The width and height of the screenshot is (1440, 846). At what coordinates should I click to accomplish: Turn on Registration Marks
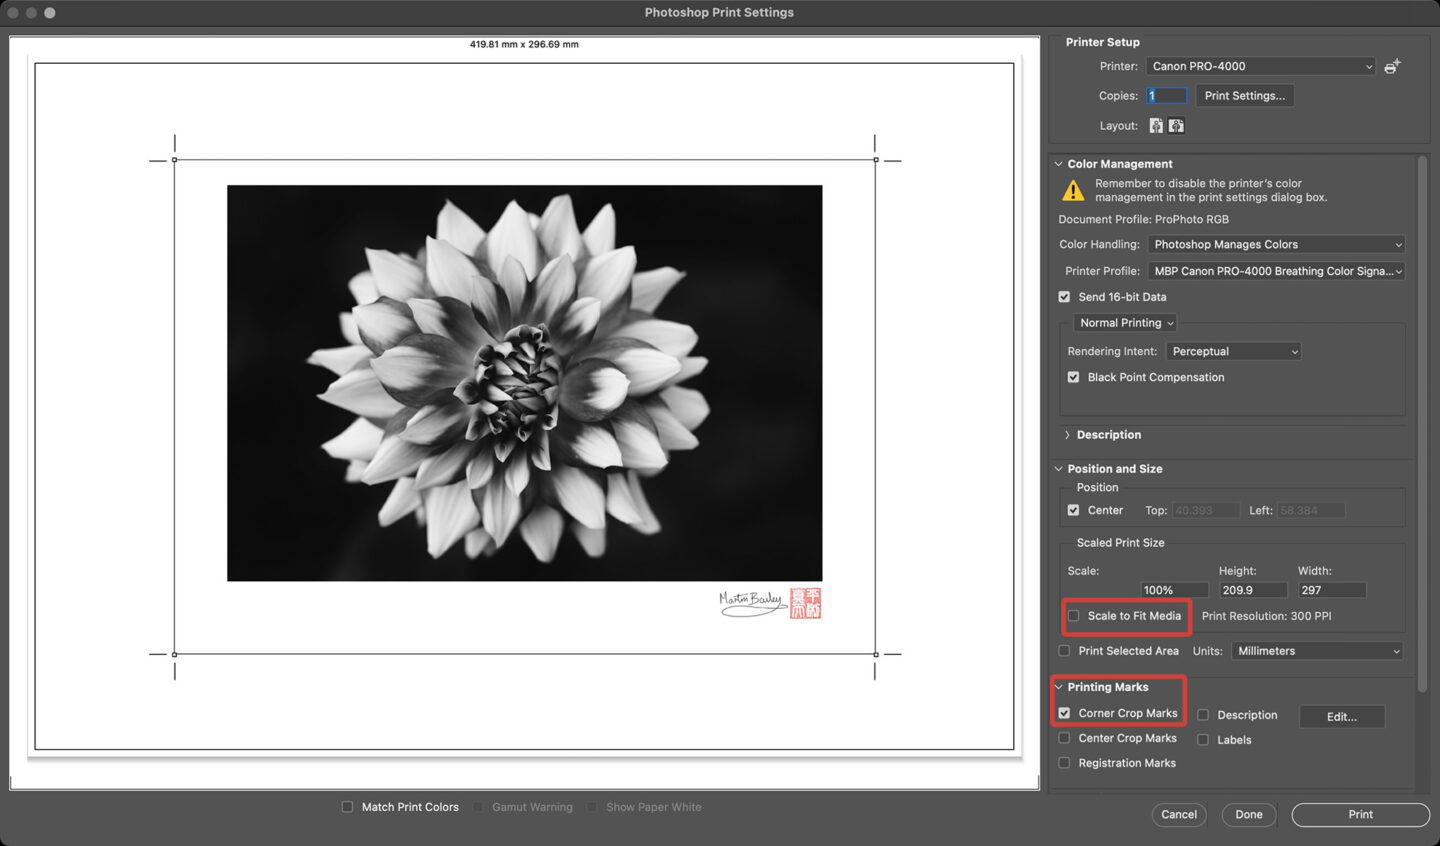pos(1065,763)
